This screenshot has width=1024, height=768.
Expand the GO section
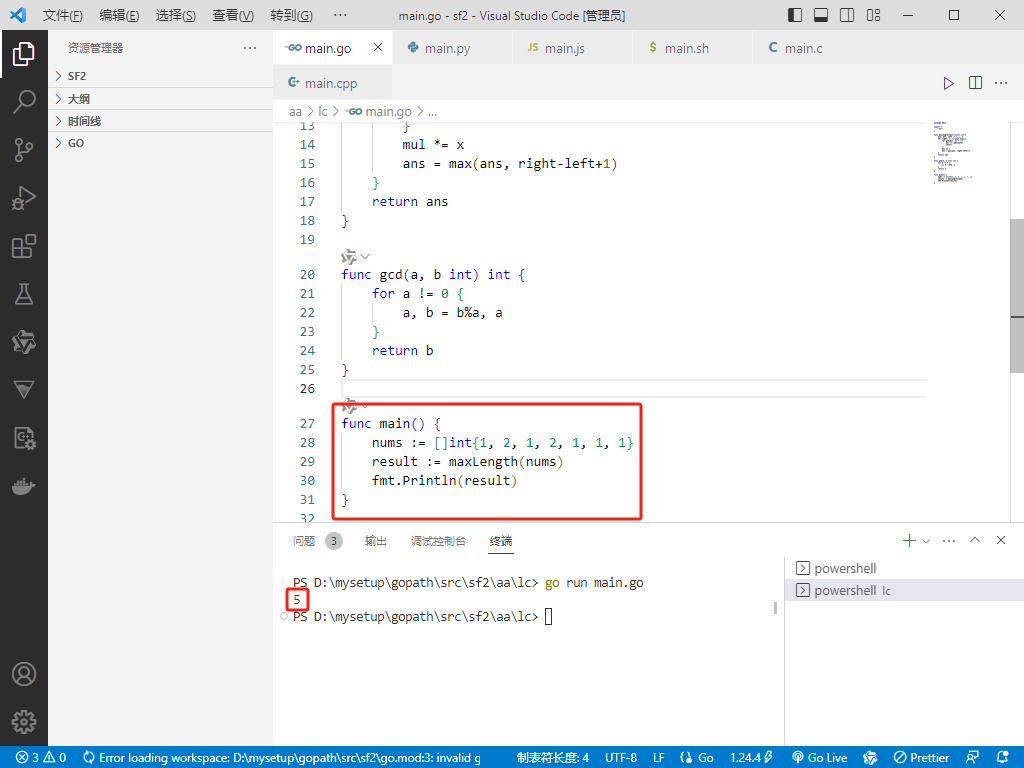161,143
